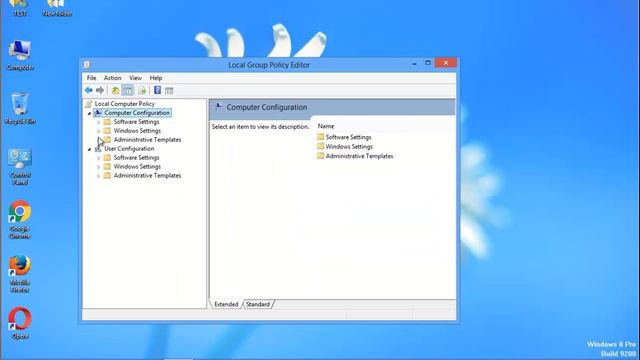Close the Local Group Policy Editor window
The image size is (640, 360).
[446, 63]
